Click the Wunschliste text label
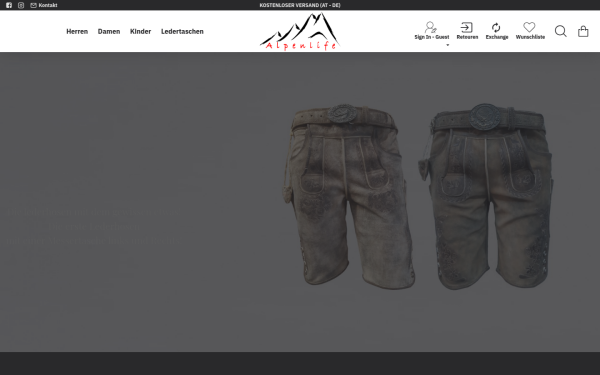Screen dimensions: 600x375 (x=530, y=37)
